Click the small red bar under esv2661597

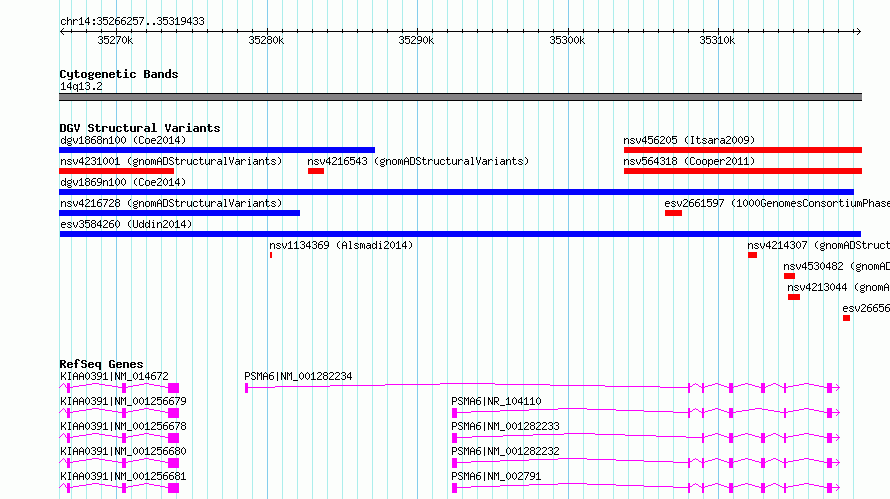(x=674, y=213)
